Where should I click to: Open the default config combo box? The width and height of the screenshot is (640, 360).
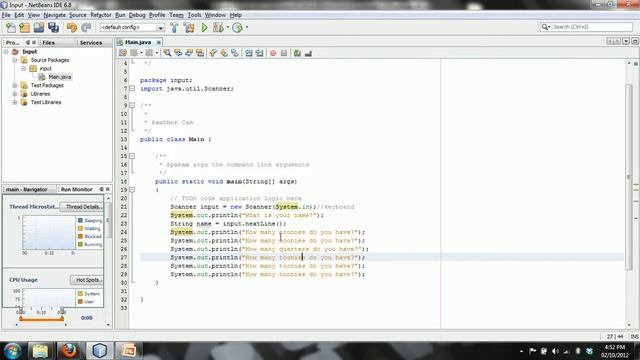point(132,27)
